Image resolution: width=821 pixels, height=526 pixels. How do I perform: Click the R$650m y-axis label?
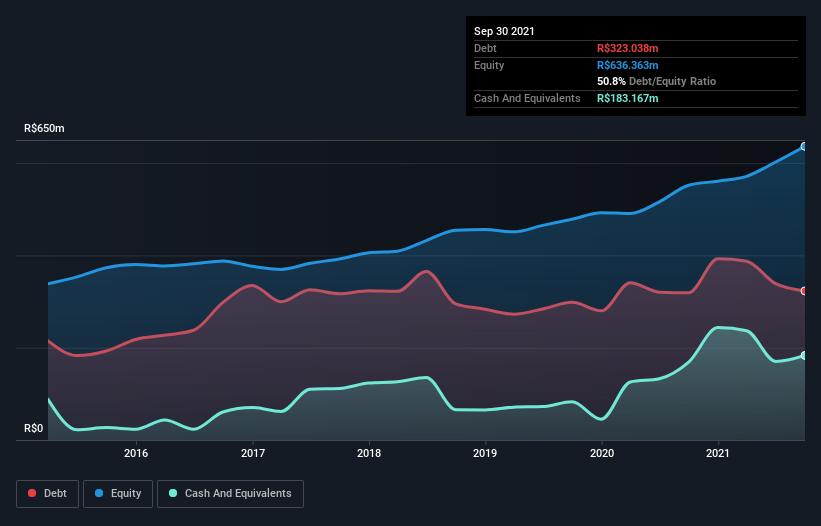(45, 129)
